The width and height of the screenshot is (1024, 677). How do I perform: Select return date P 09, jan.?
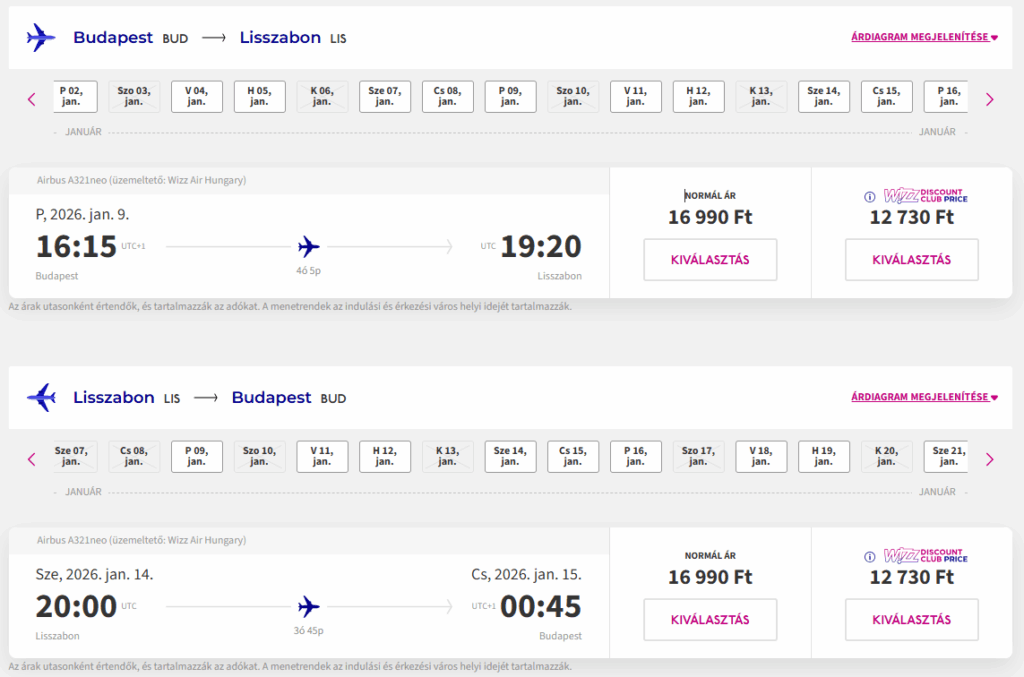point(196,456)
